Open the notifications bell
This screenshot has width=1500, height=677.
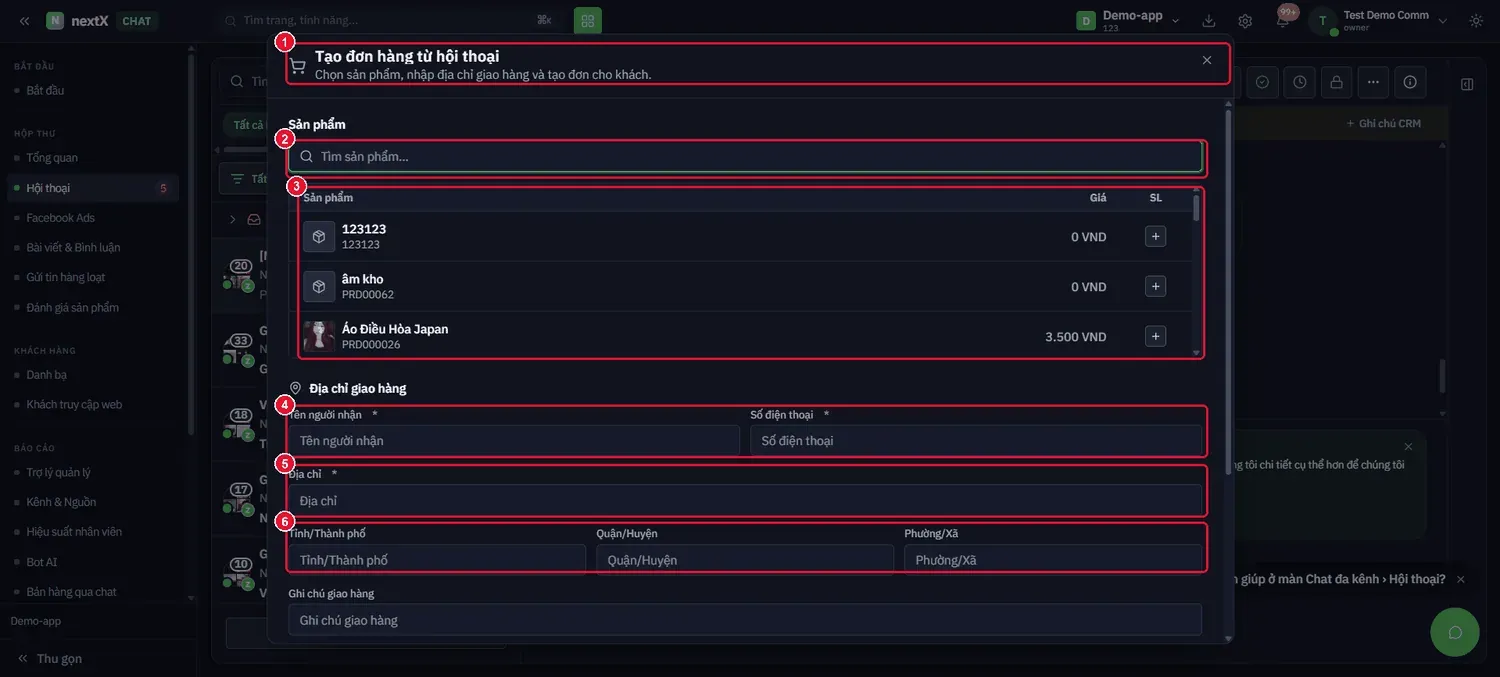(1283, 20)
